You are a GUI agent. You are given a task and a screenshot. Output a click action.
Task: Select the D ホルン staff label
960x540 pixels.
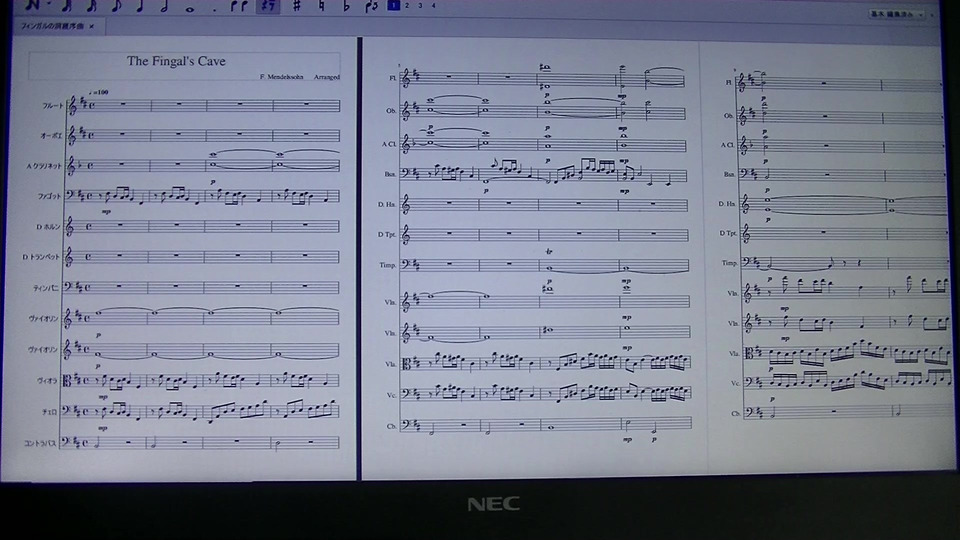click(48, 227)
